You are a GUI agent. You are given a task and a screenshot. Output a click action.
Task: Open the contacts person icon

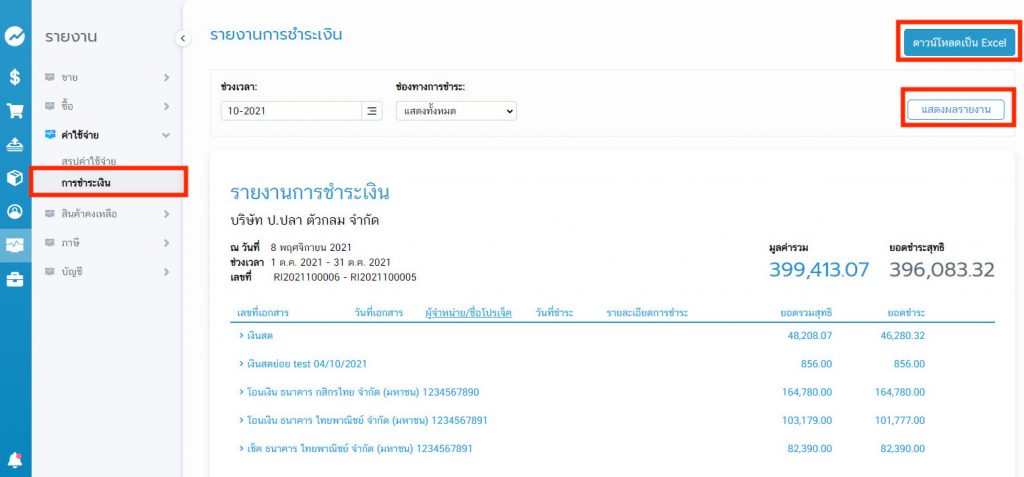15,212
